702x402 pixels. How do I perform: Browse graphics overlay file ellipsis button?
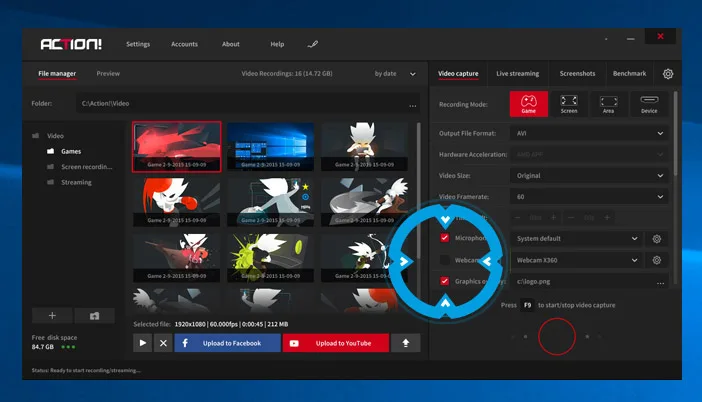pos(660,282)
